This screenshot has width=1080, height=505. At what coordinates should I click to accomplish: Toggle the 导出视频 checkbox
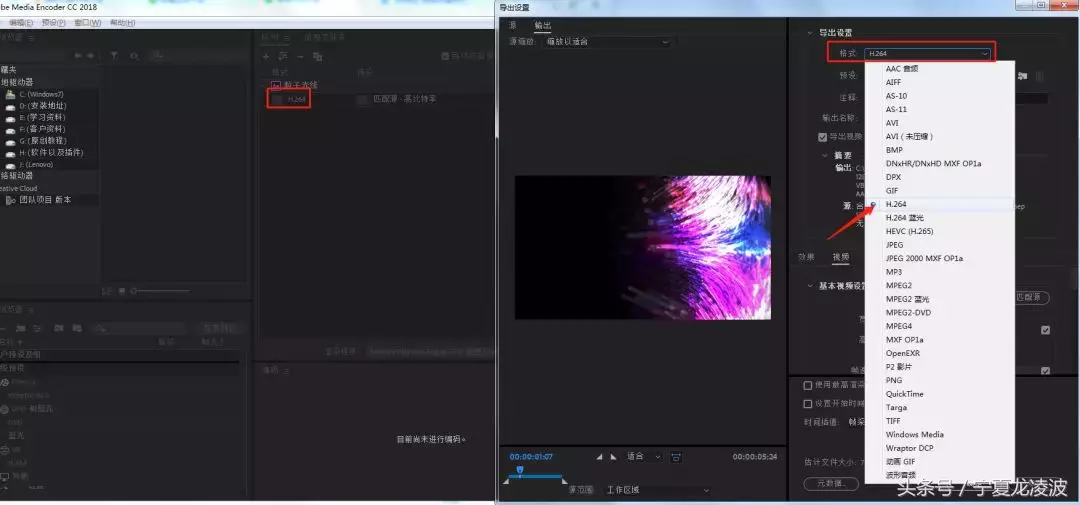tap(822, 137)
